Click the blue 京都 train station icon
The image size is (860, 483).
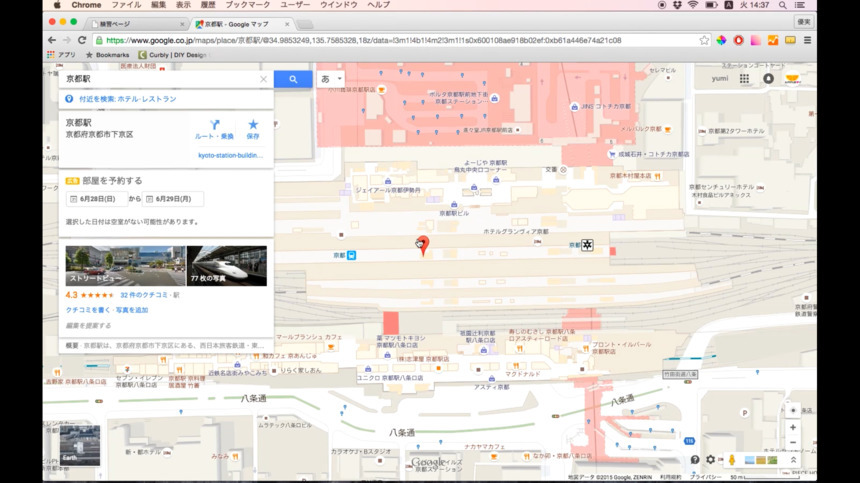point(352,255)
